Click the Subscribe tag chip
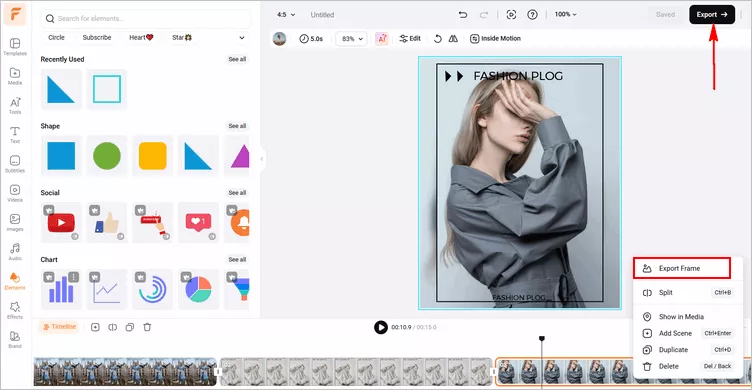Screen dimensions: 752x390 [96, 37]
